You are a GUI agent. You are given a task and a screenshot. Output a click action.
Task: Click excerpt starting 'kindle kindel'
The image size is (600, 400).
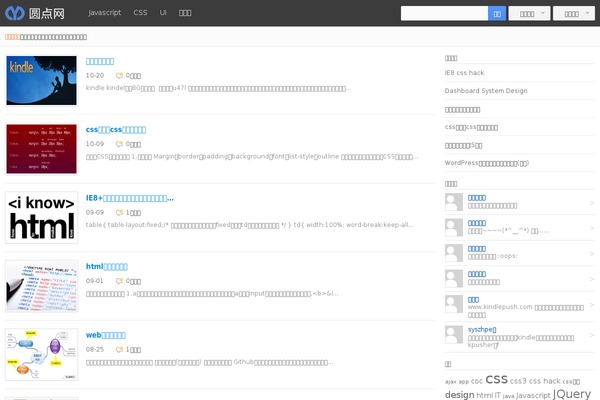[x=218, y=88]
